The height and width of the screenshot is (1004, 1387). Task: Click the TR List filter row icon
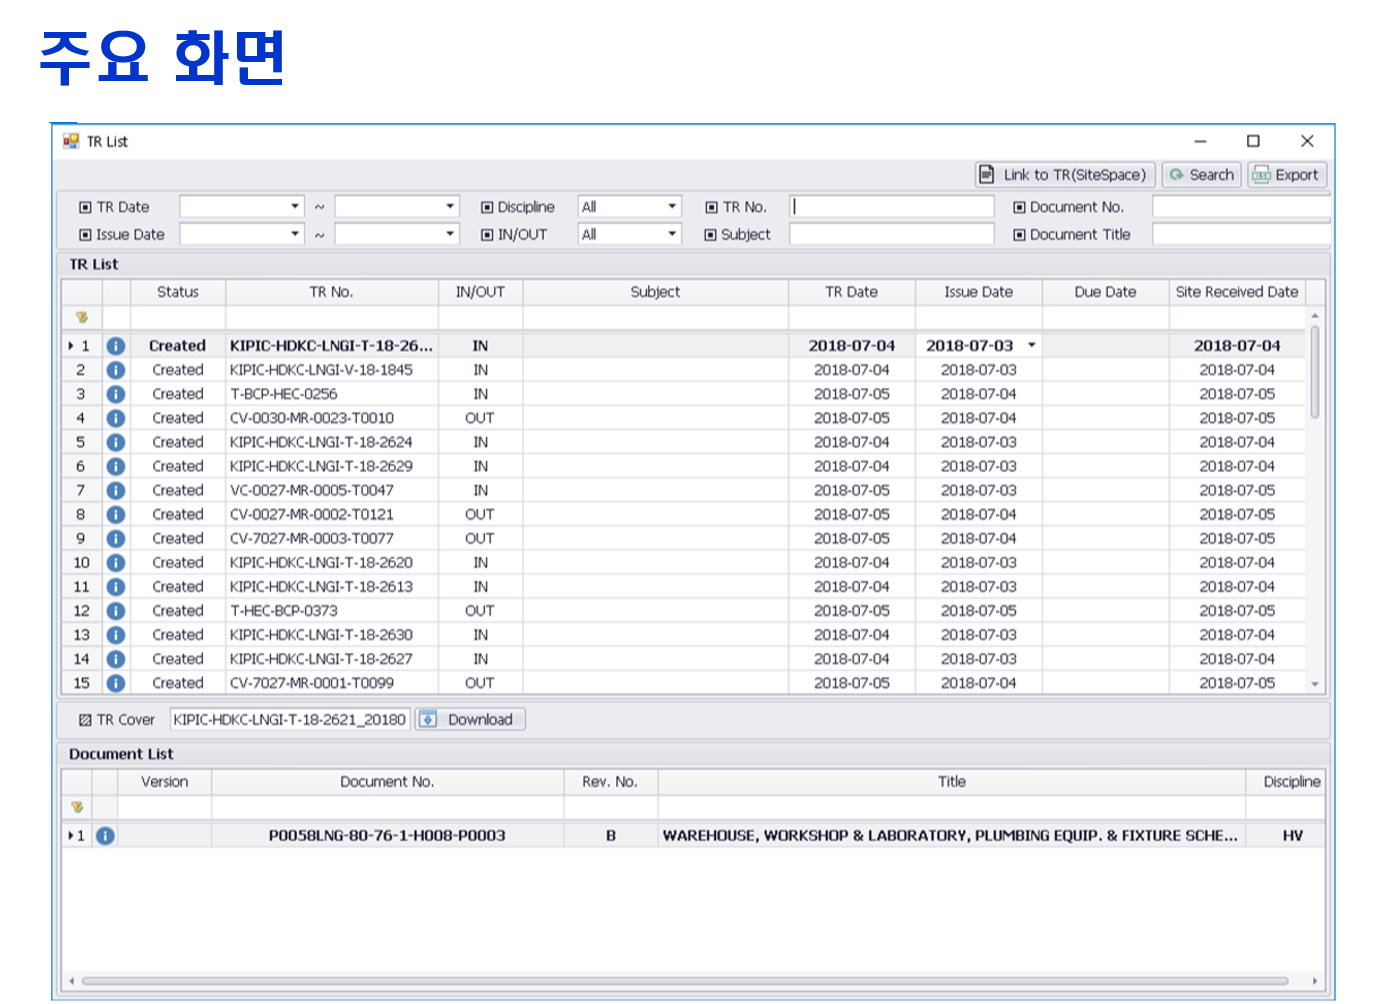coord(82,318)
